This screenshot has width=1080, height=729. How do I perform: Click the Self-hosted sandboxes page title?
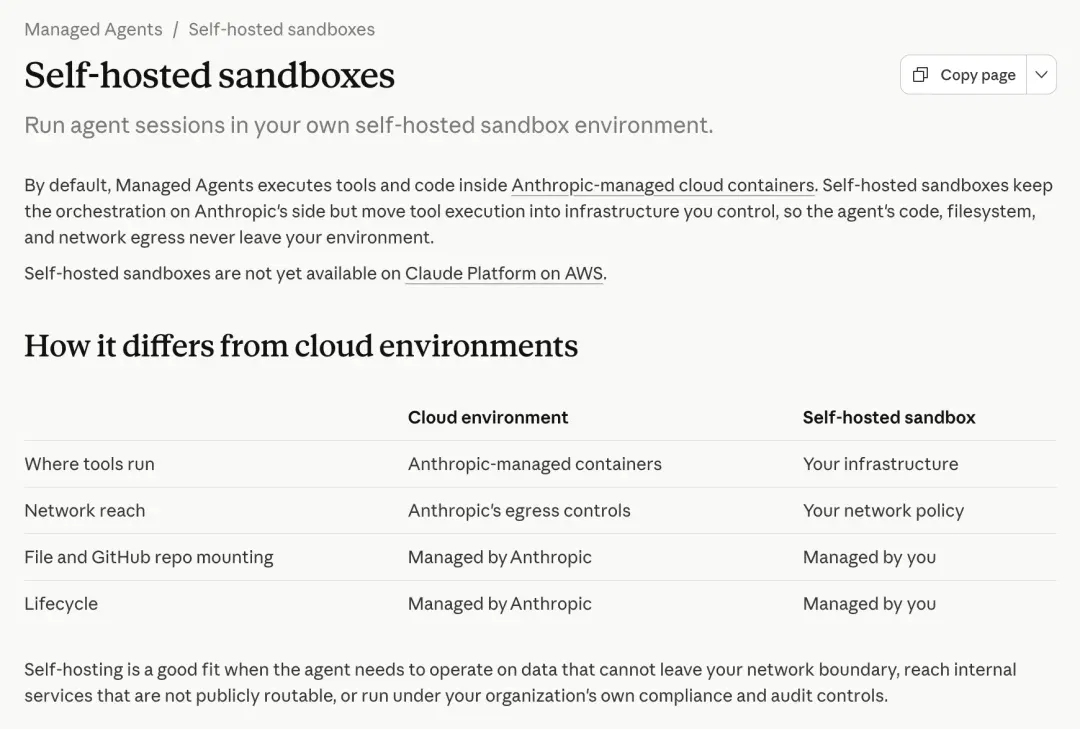[209, 75]
